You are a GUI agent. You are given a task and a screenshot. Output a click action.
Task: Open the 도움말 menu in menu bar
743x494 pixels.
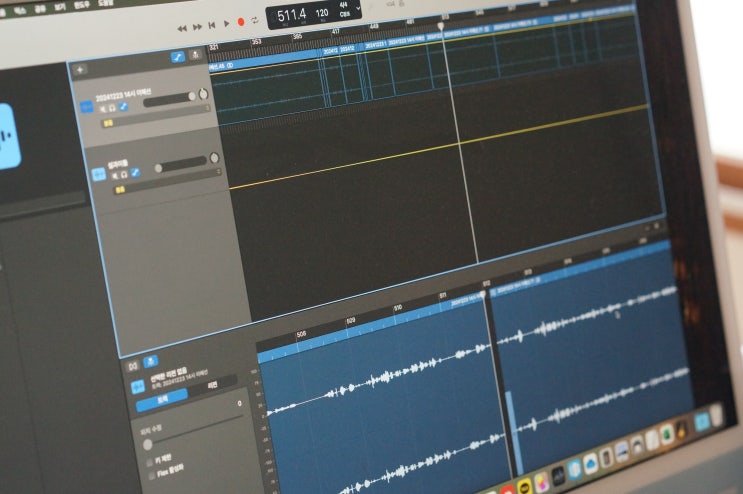click(106, 3)
